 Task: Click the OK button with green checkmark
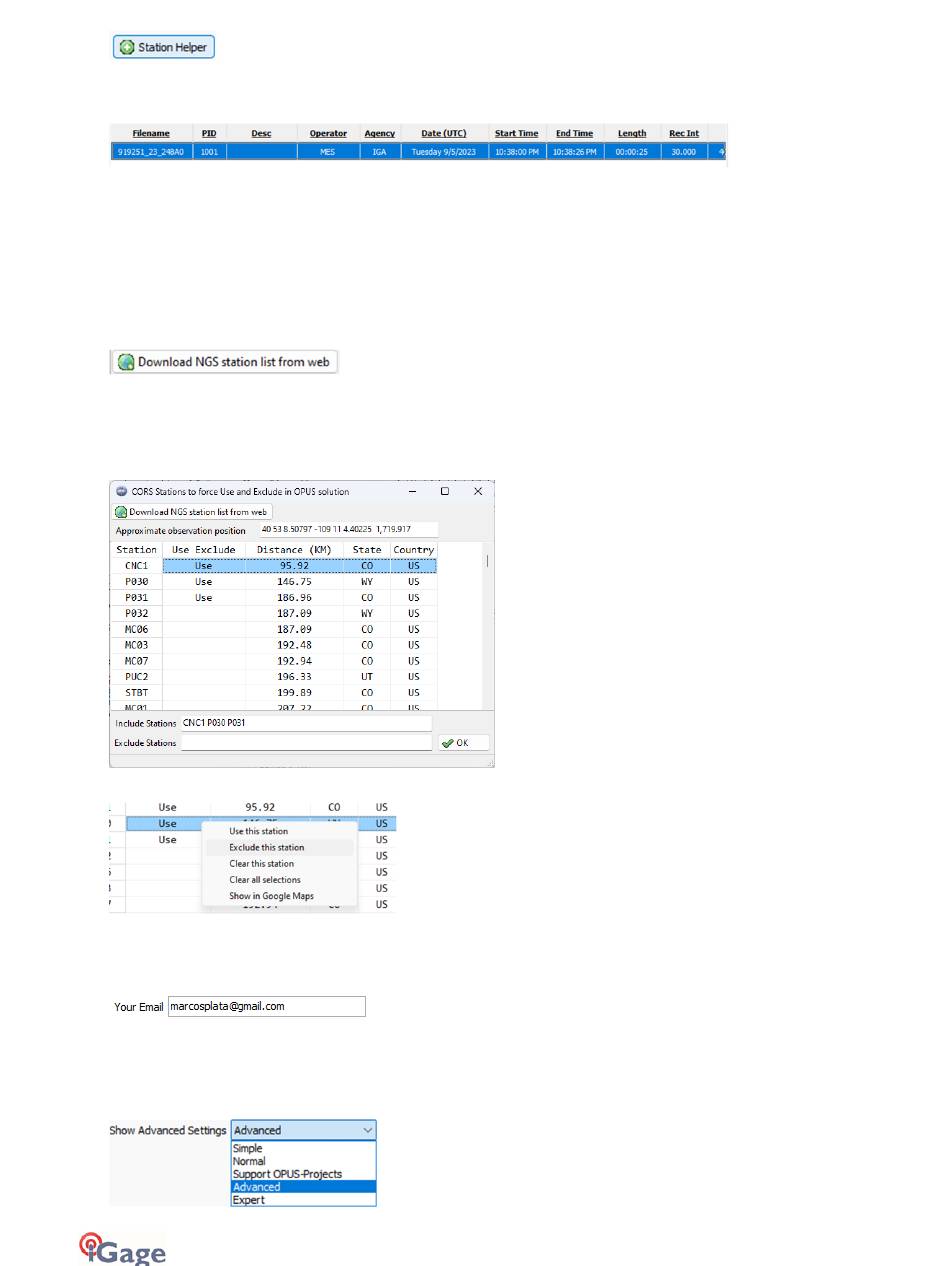[x=463, y=743]
